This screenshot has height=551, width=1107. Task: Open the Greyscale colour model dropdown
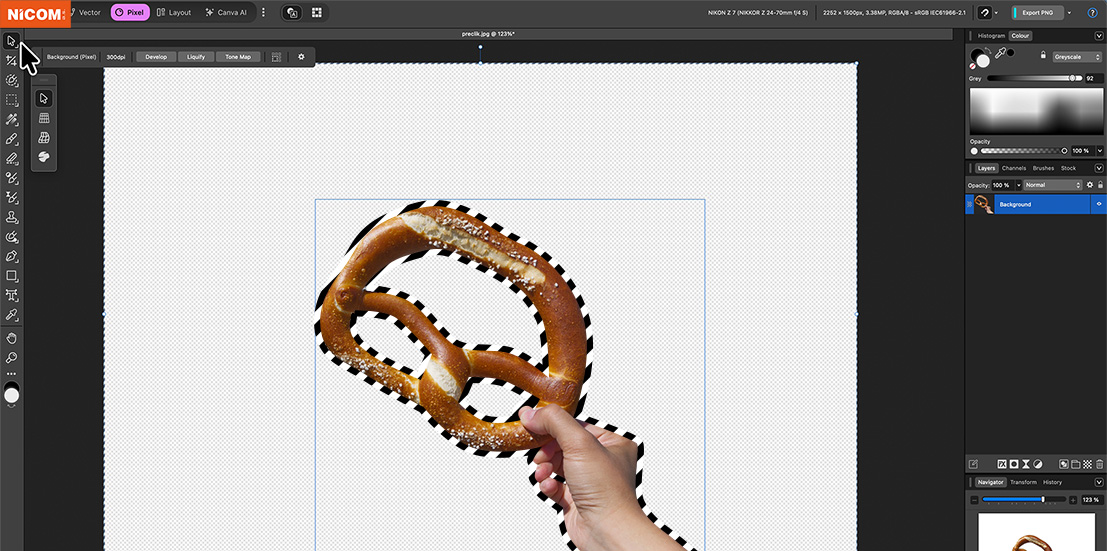1077,57
